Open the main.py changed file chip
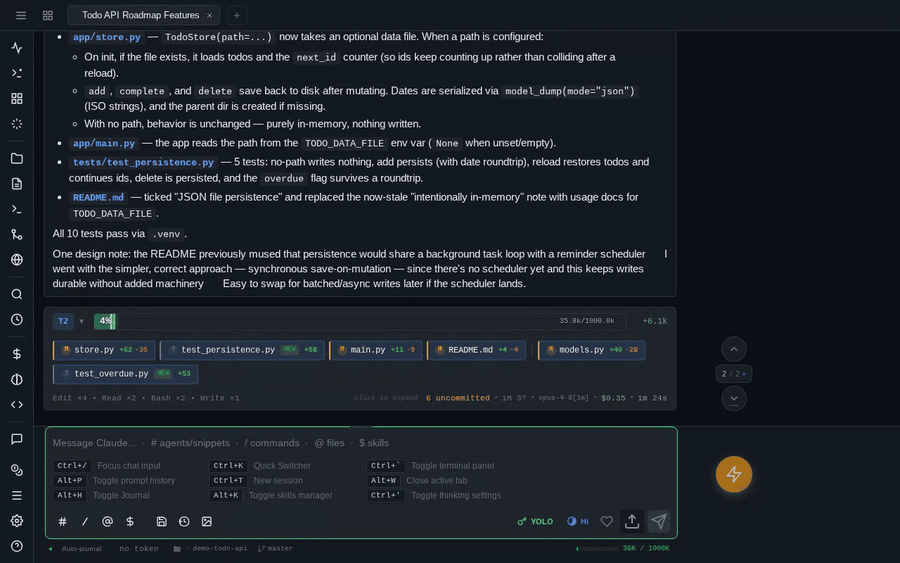Screen dimensions: 900x563 click(x=376, y=350)
